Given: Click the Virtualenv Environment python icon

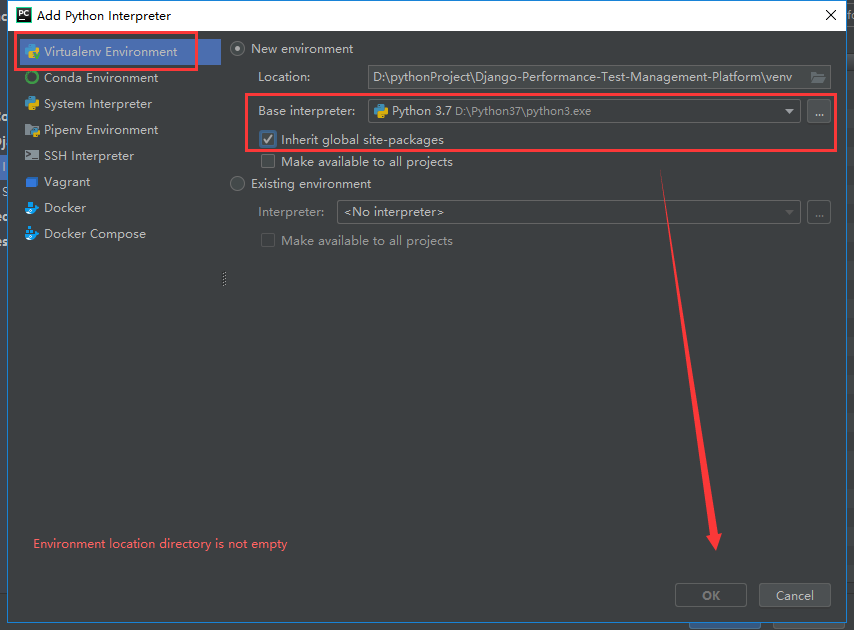Looking at the screenshot, I should pyautogui.click(x=32, y=52).
